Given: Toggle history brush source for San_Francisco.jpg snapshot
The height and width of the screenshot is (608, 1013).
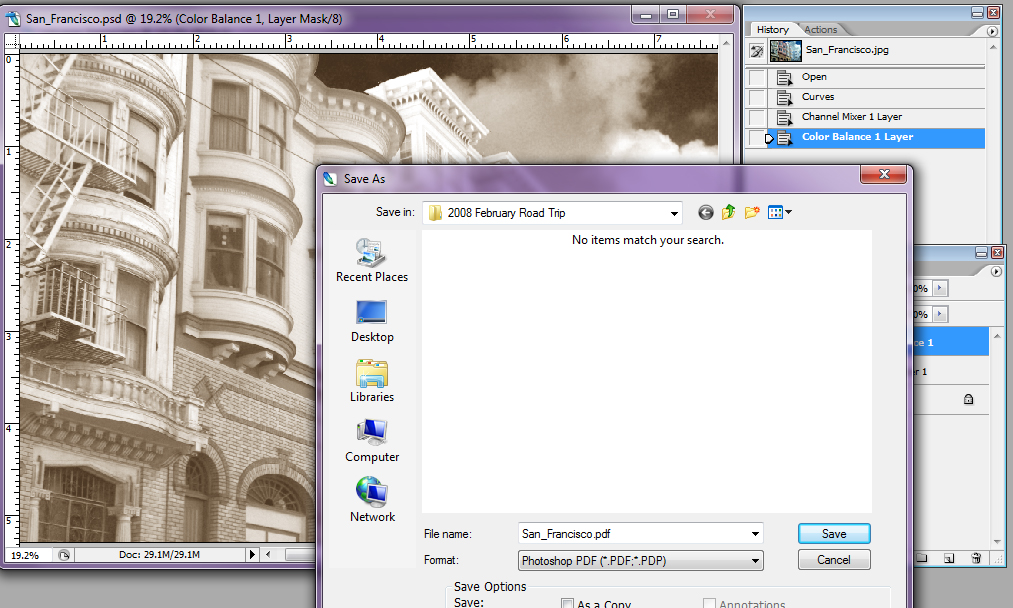Looking at the screenshot, I should coord(757,50).
